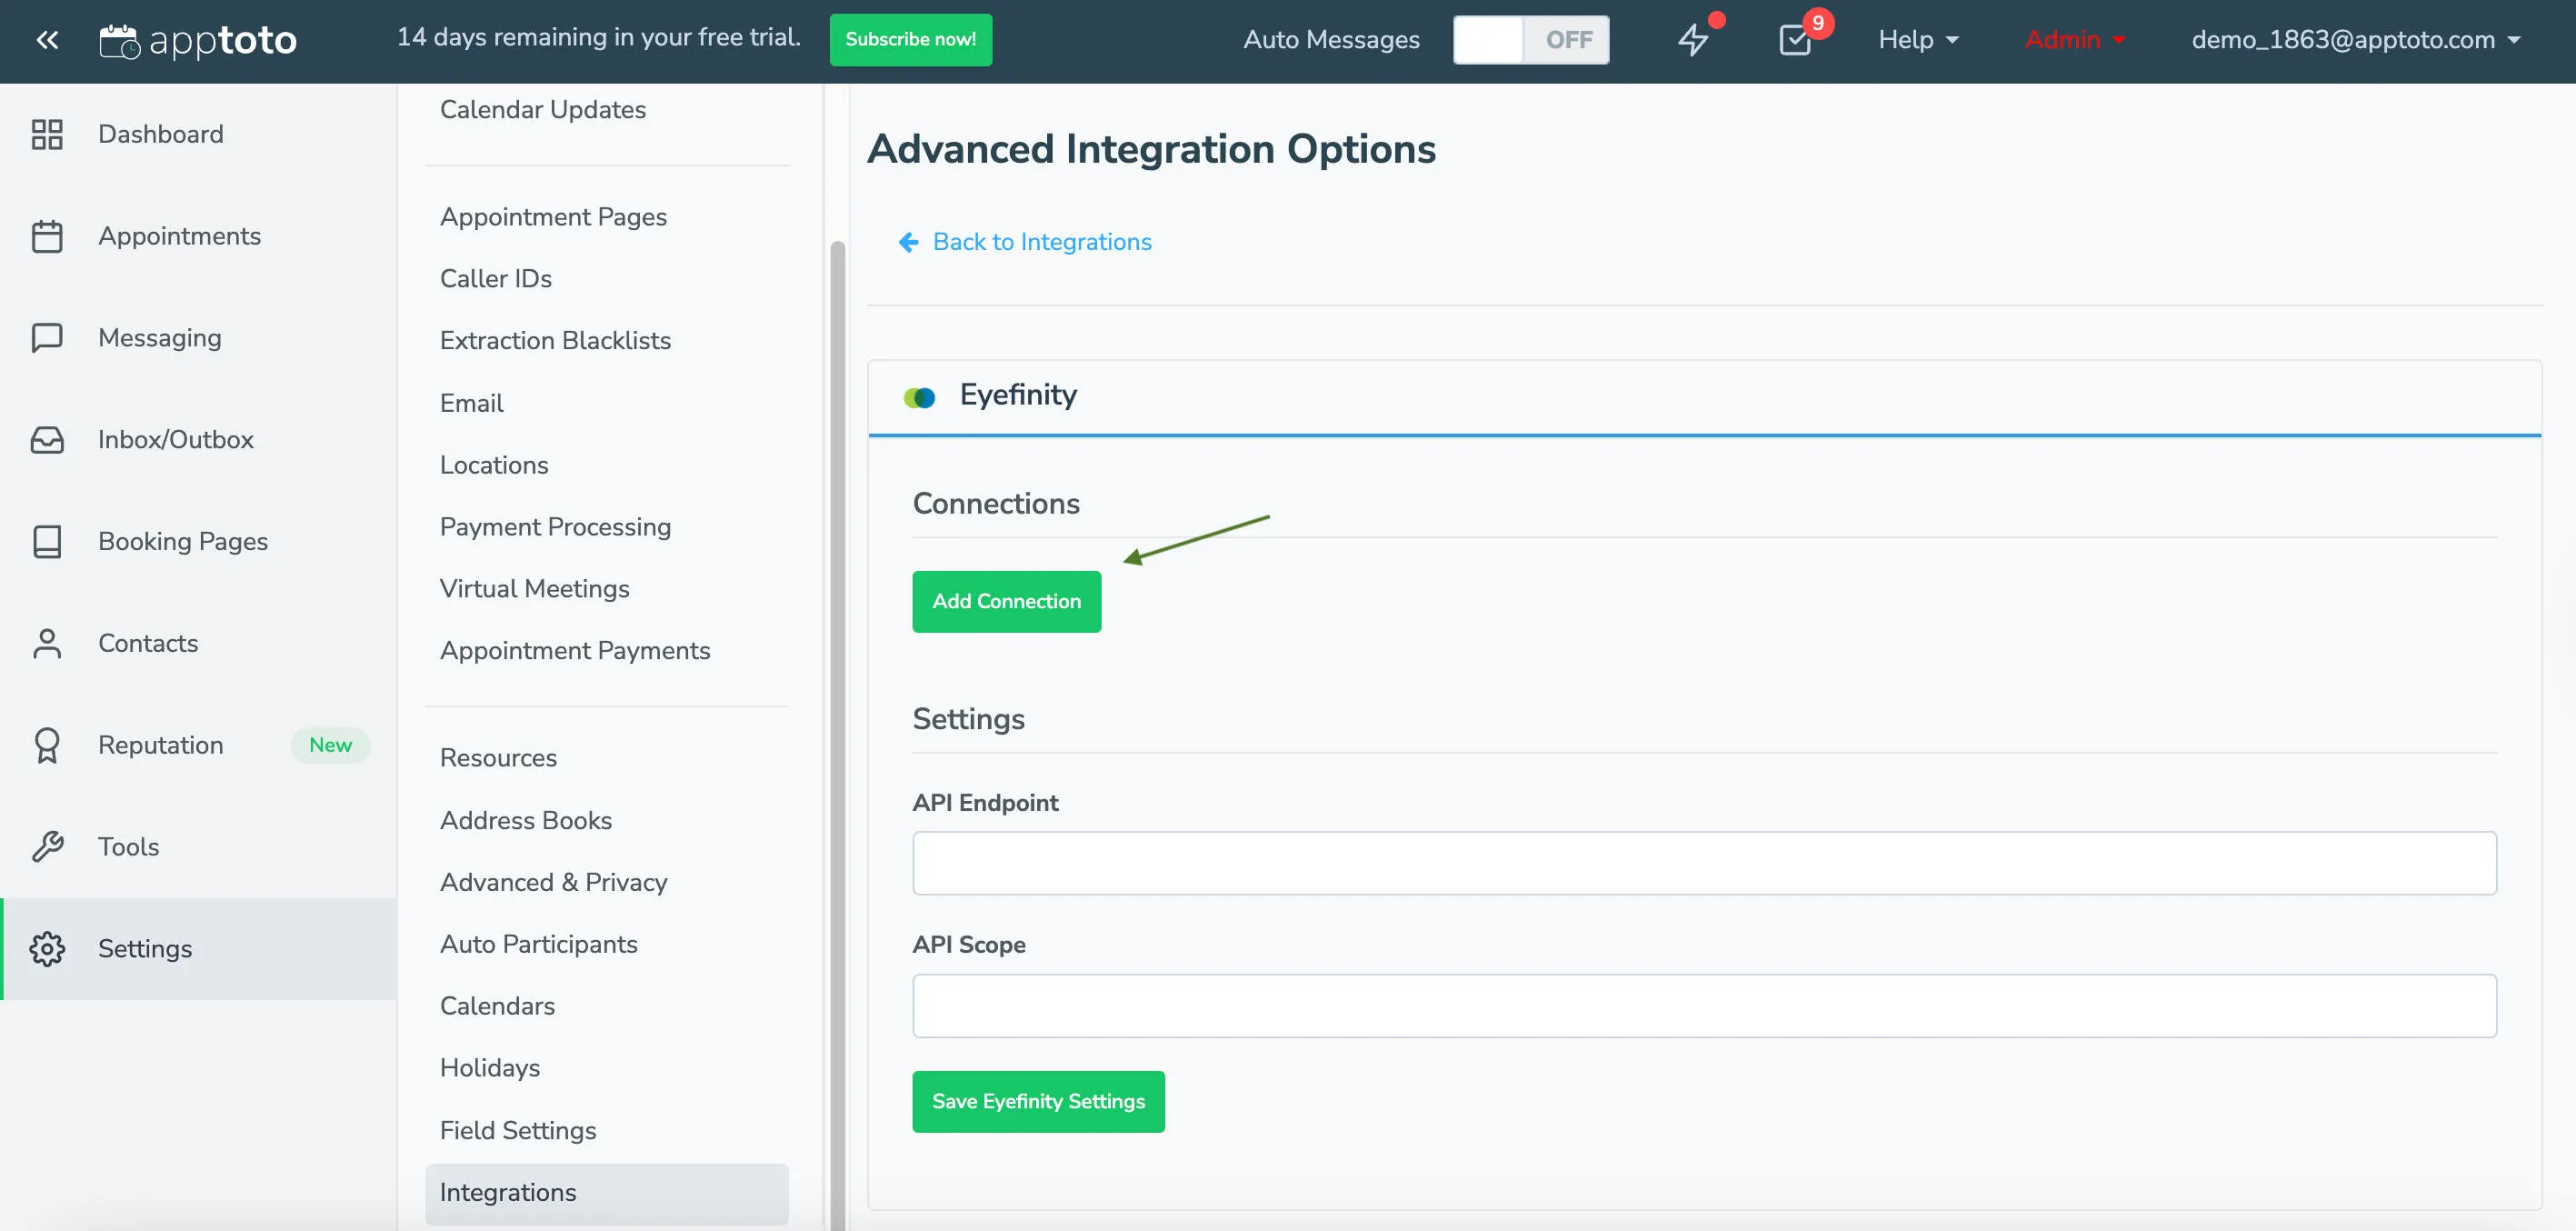The image size is (2576, 1231).
Task: Select Integrations in the settings menu
Action: (508, 1192)
